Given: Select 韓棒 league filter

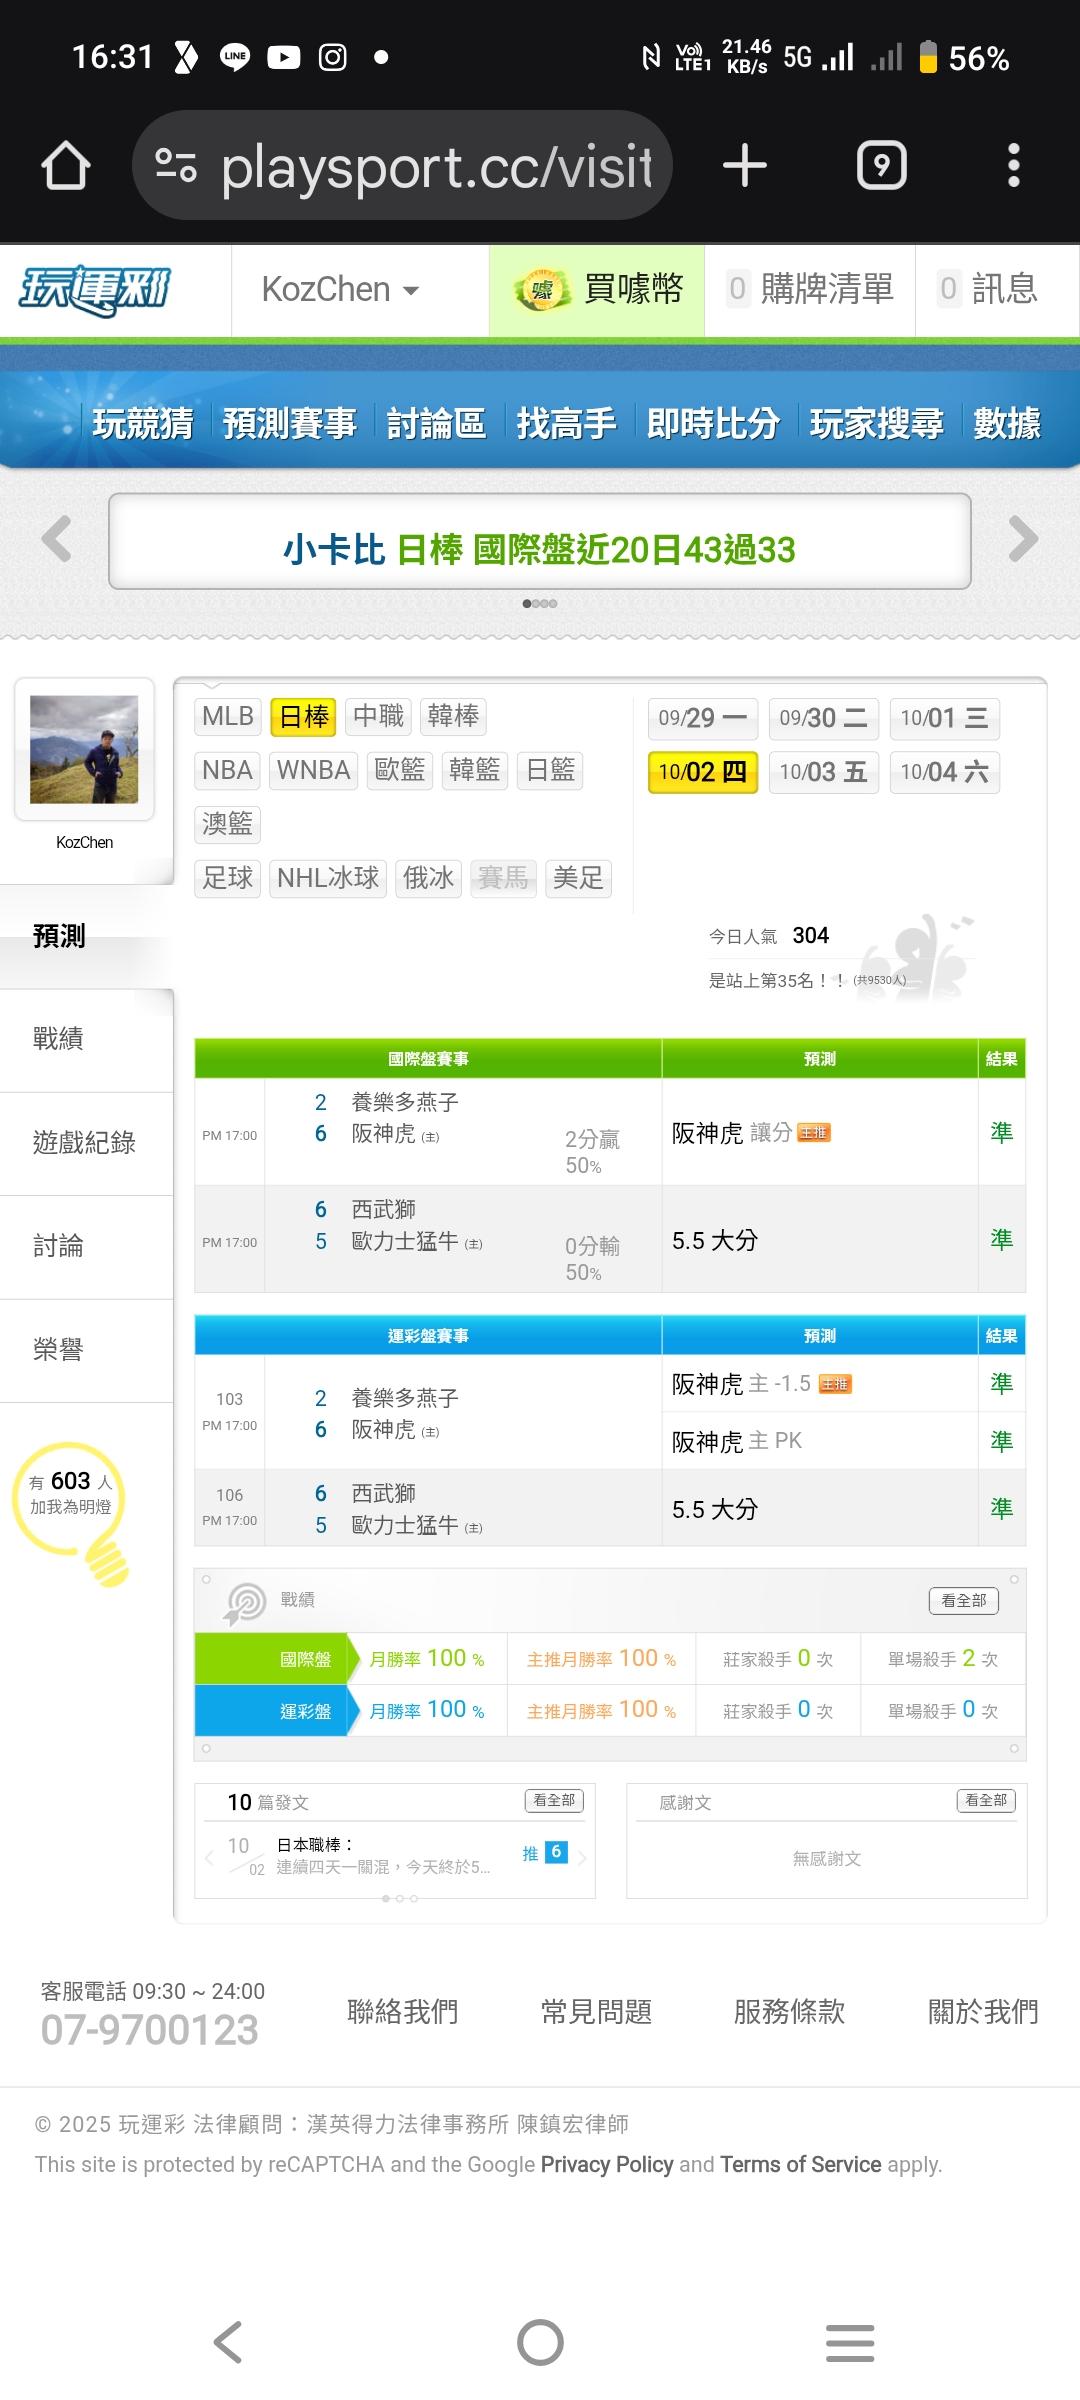Looking at the screenshot, I should (x=453, y=716).
